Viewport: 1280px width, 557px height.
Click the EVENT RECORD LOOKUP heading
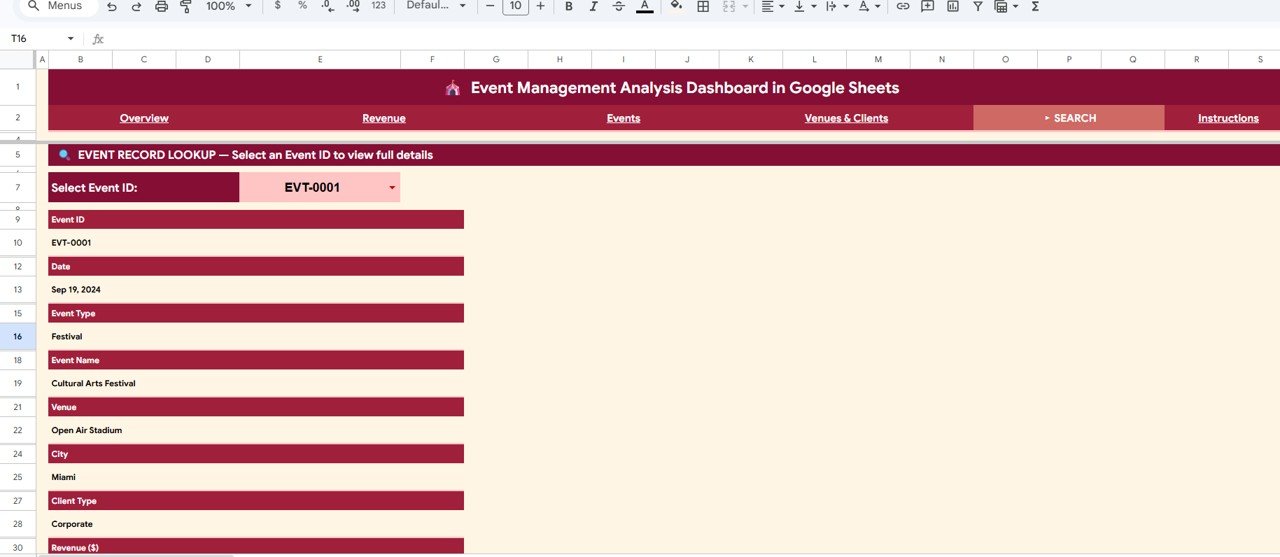pyautogui.click(x=664, y=155)
